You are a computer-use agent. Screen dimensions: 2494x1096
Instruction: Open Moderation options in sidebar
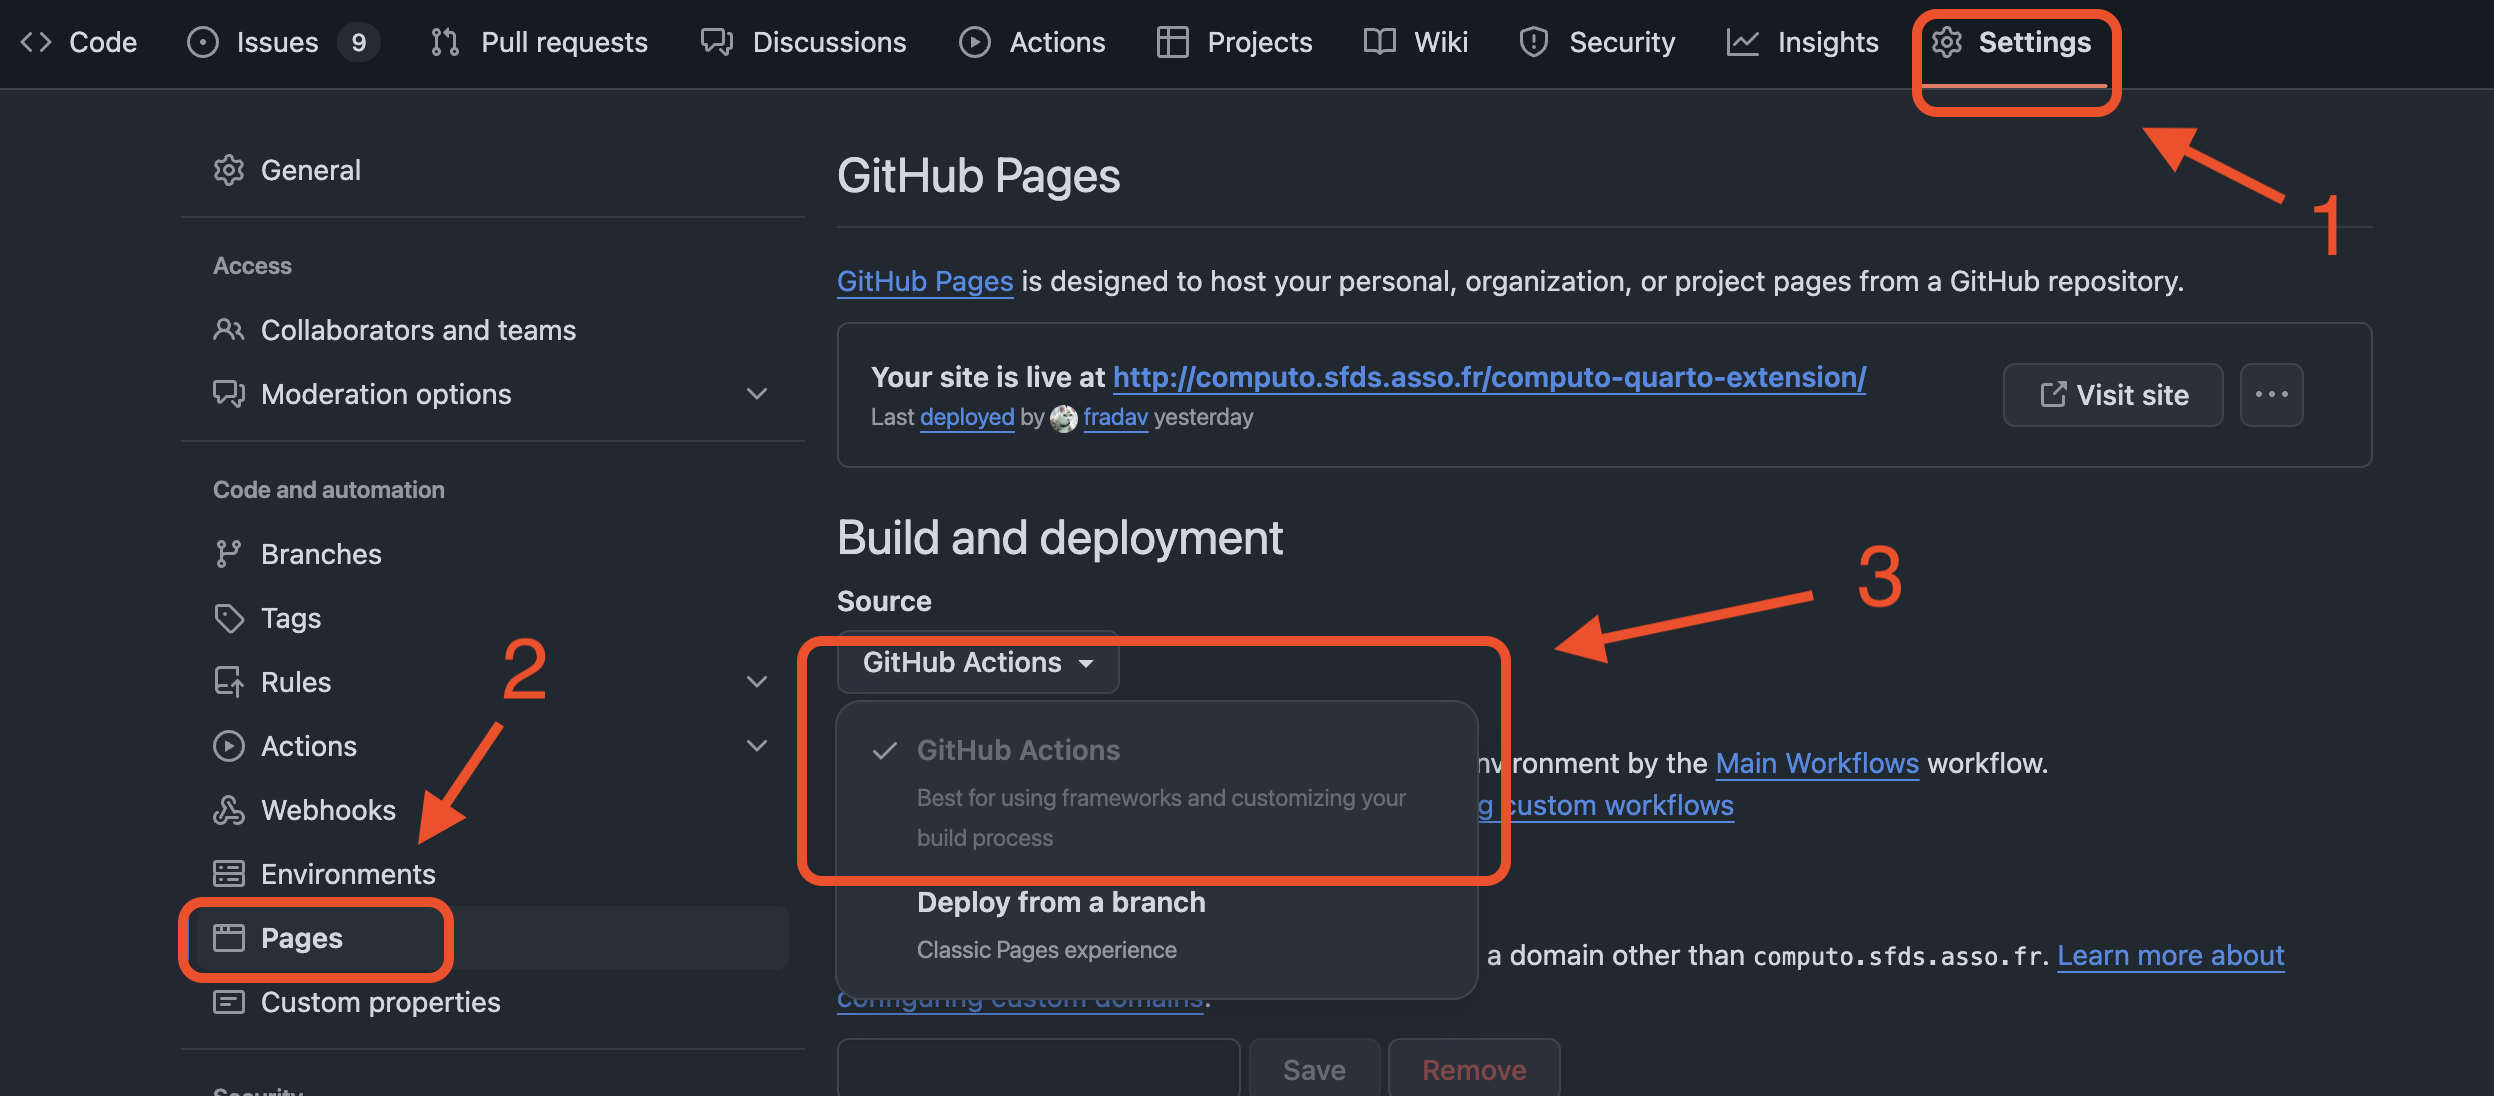pos(493,394)
